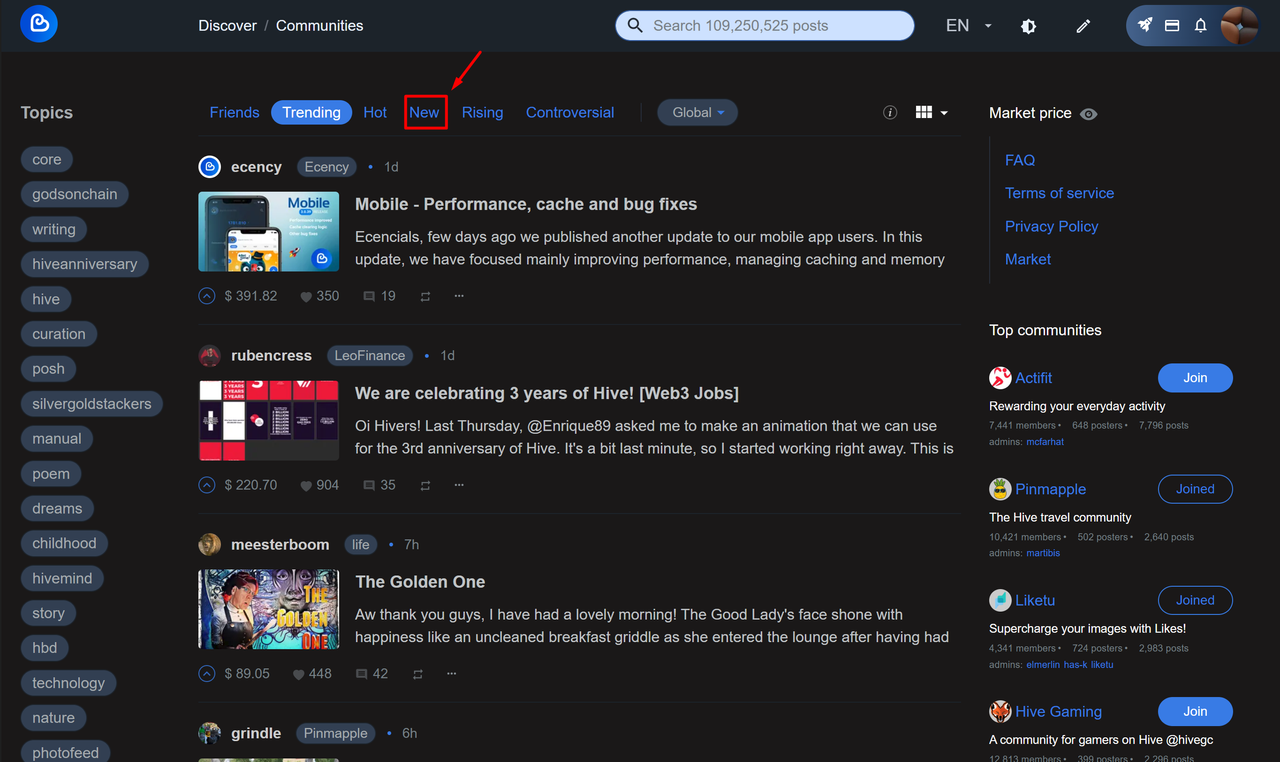Open the rocket boost icon
Viewport: 1280px width, 762px height.
(x=1145, y=25)
